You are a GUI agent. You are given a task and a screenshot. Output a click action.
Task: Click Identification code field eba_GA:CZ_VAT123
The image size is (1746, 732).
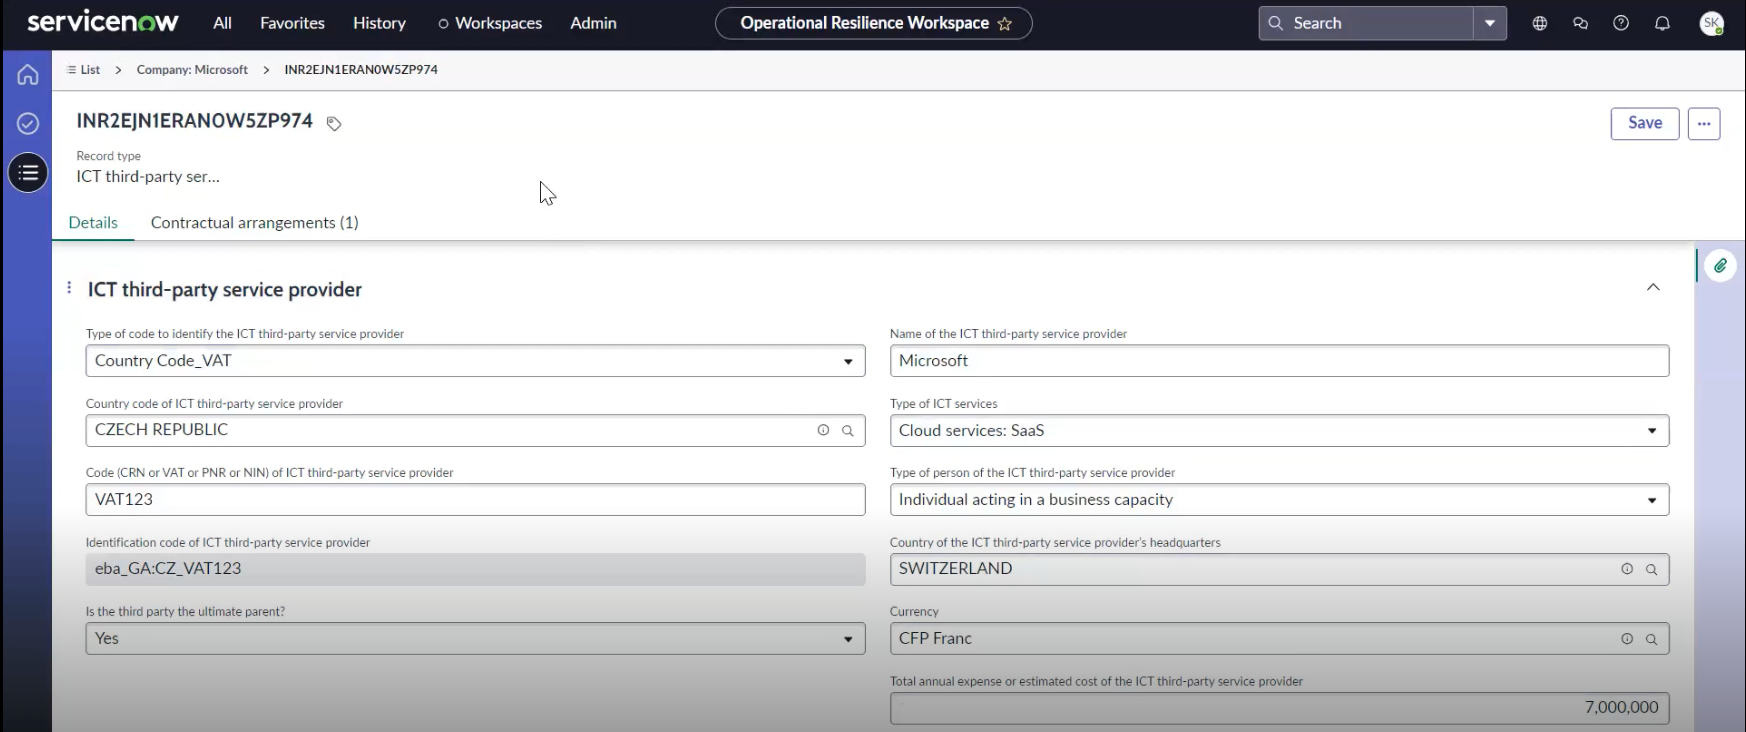click(x=475, y=569)
